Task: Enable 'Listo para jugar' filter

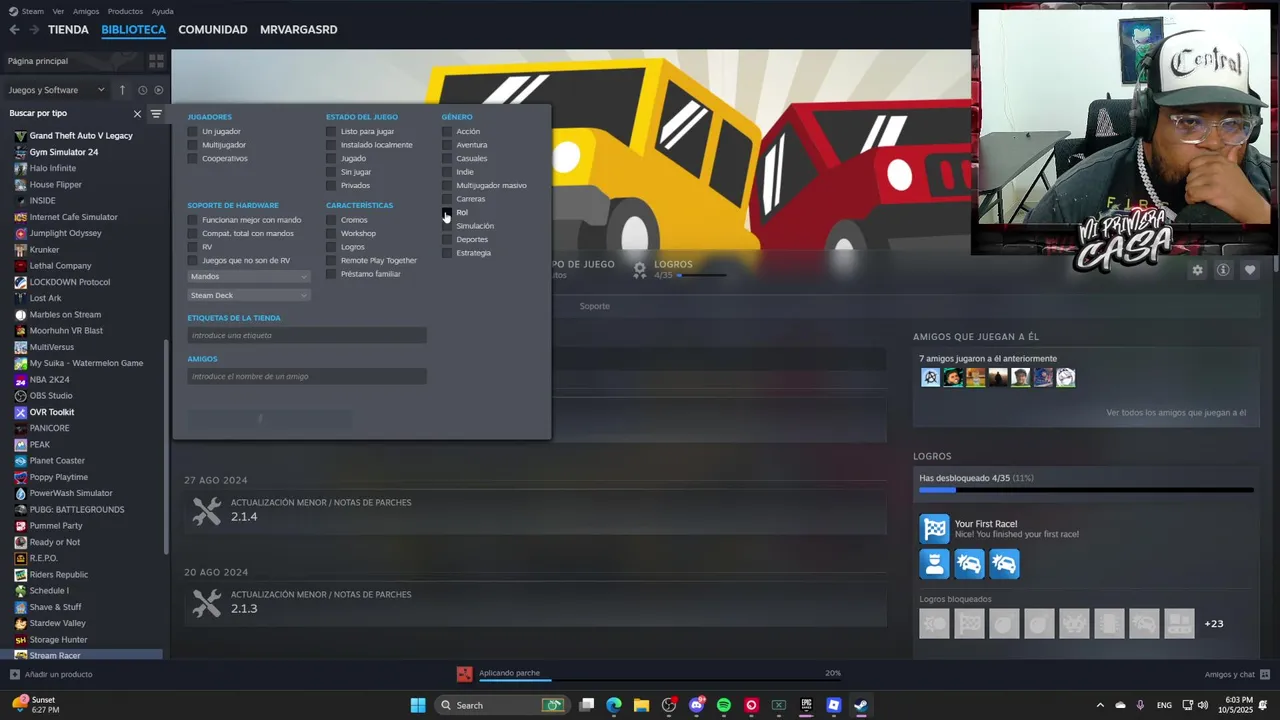Action: (x=331, y=131)
